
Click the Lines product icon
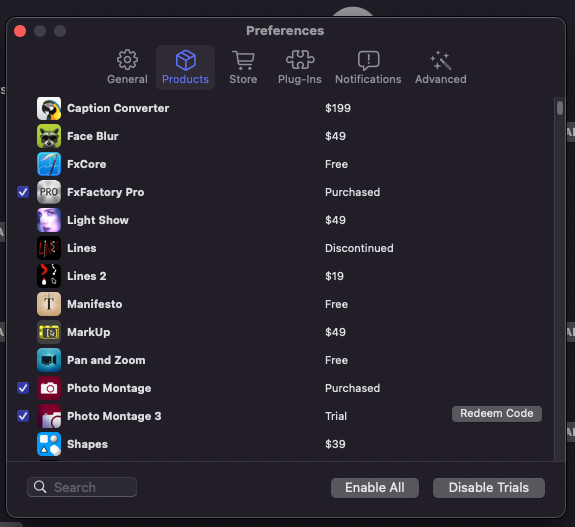[x=49, y=248]
